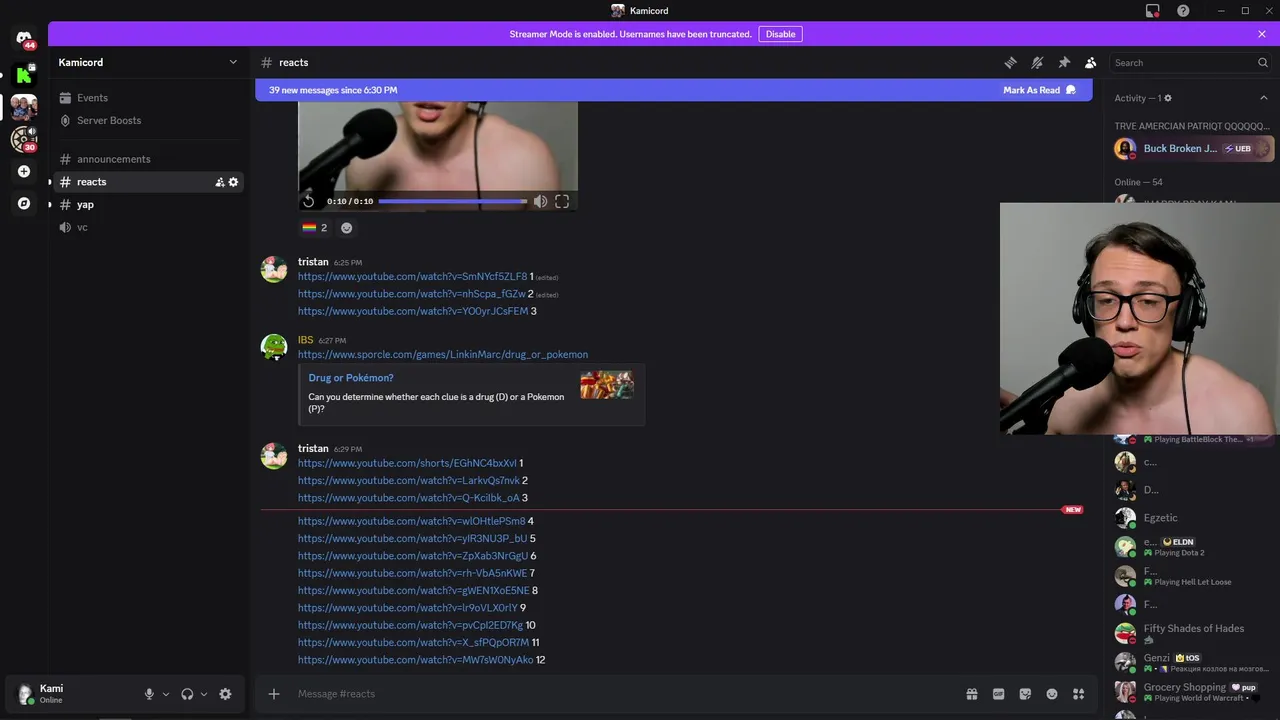Viewport: 1280px width, 720px height.
Task: Show pinned messages via pin icon
Action: click(1064, 62)
